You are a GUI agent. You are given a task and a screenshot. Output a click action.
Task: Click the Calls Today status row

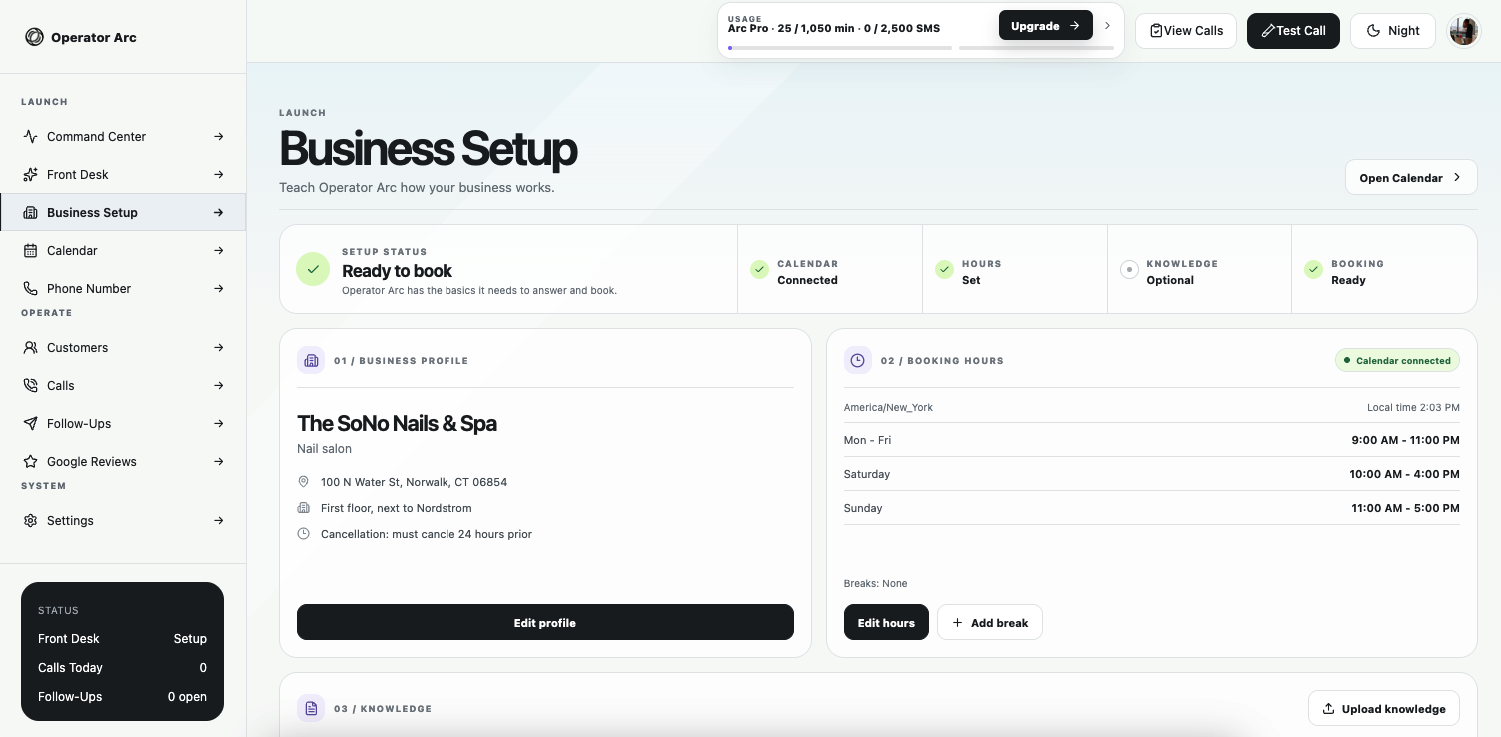tap(122, 667)
